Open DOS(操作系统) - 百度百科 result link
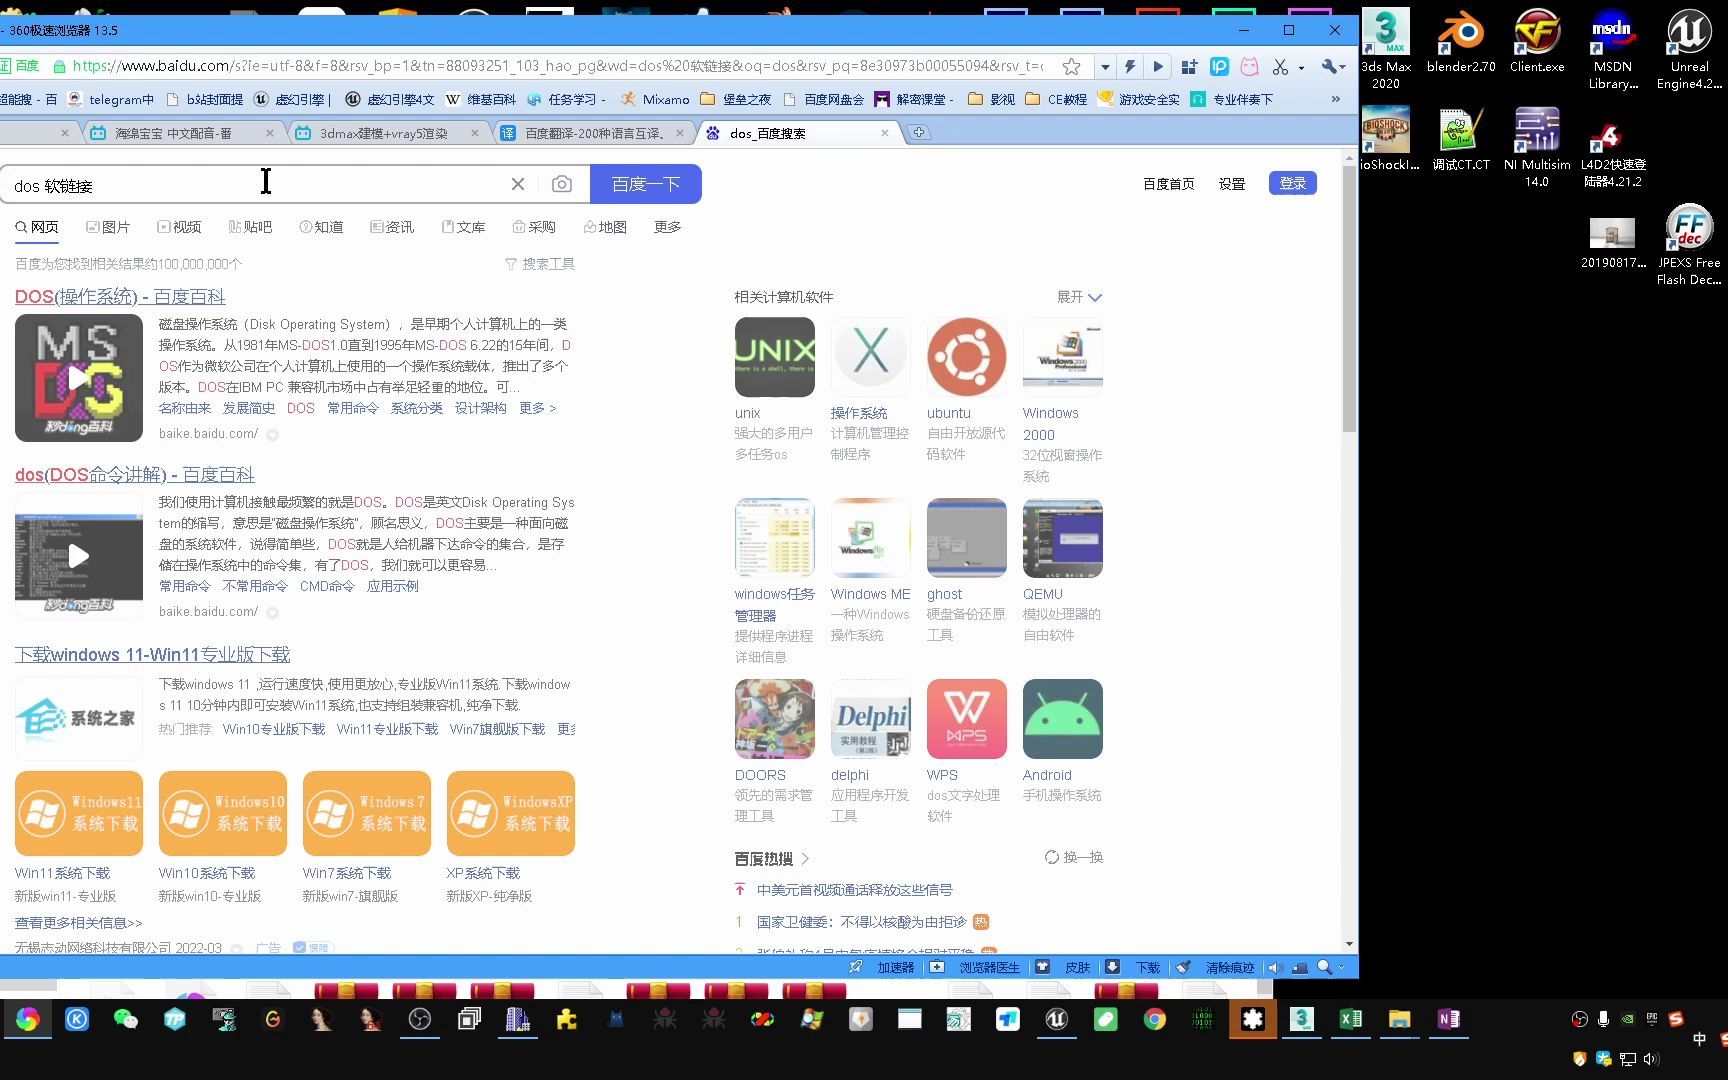Image resolution: width=1728 pixels, height=1080 pixels. 120,297
